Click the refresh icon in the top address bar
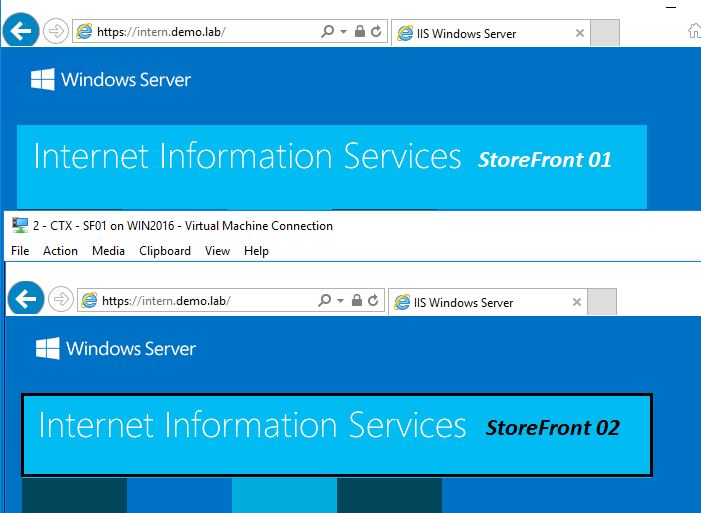701x513 pixels. [x=376, y=32]
